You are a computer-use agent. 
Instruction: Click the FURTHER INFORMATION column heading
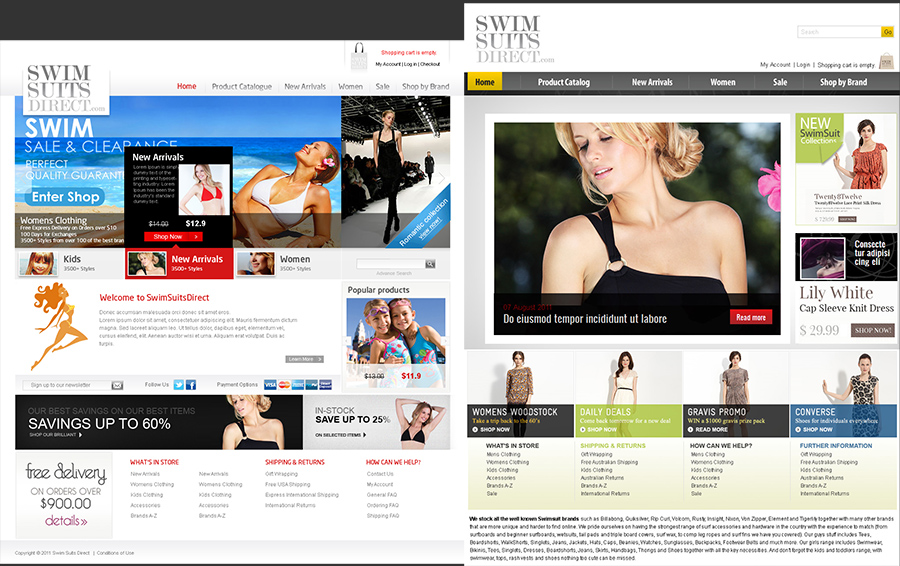point(836,445)
